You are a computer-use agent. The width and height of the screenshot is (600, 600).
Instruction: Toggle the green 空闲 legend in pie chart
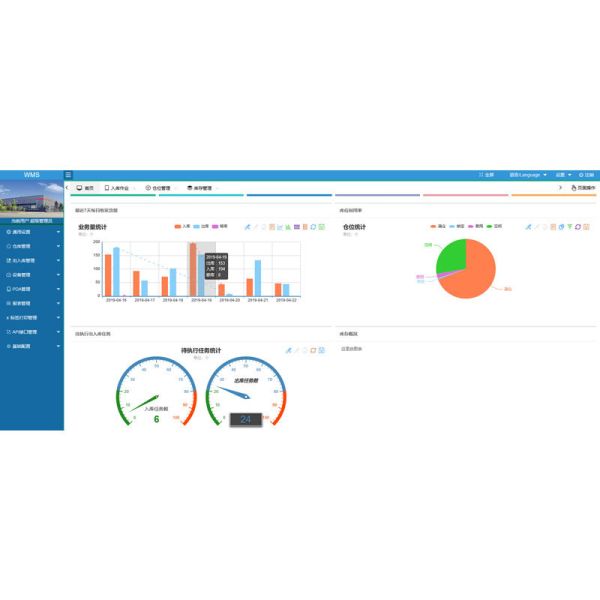pyautogui.click(x=491, y=227)
